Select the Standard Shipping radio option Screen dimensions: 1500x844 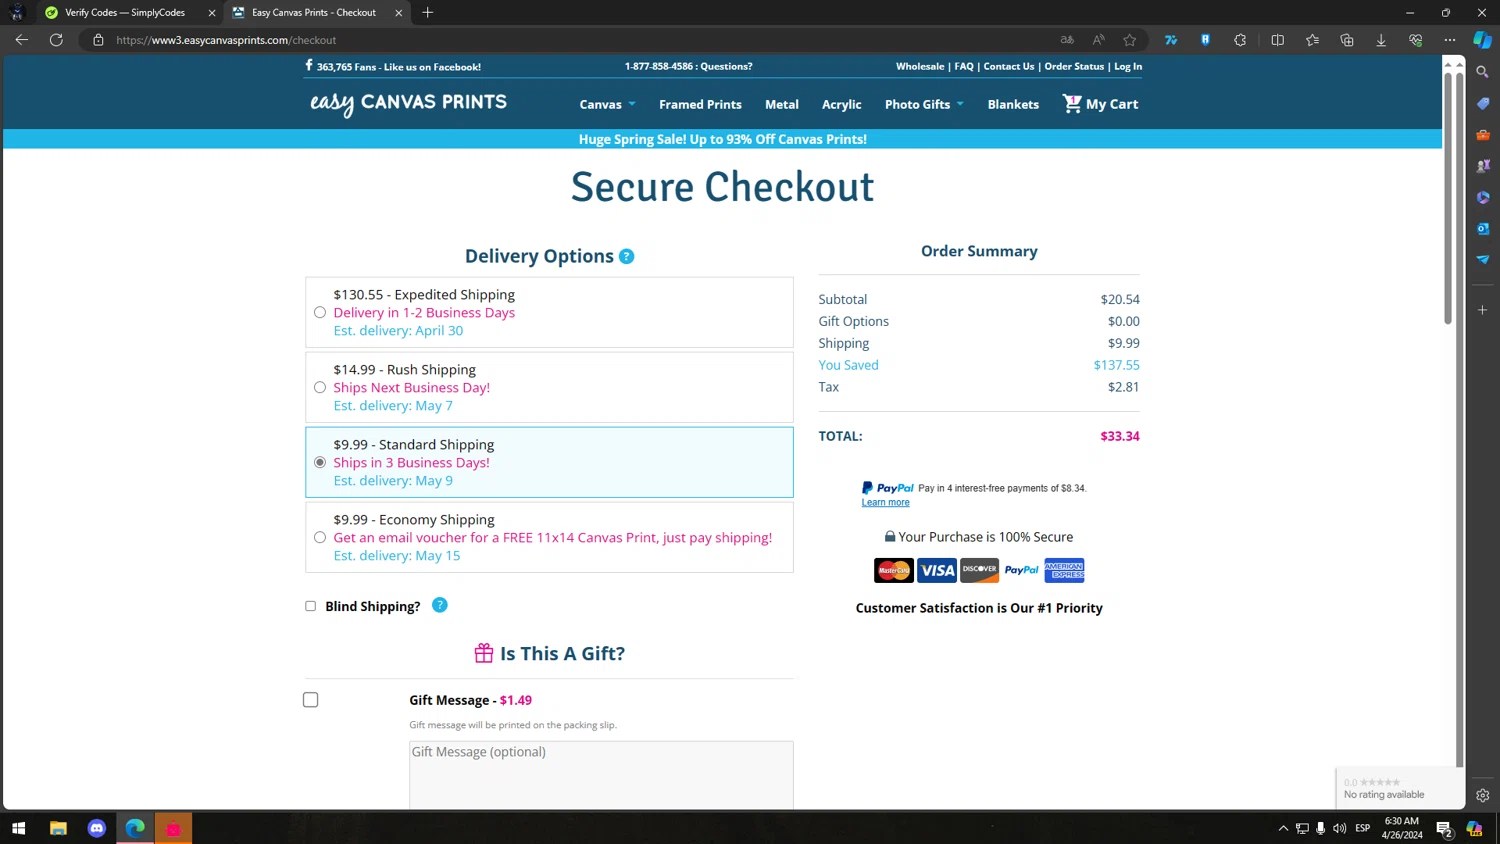[320, 463]
